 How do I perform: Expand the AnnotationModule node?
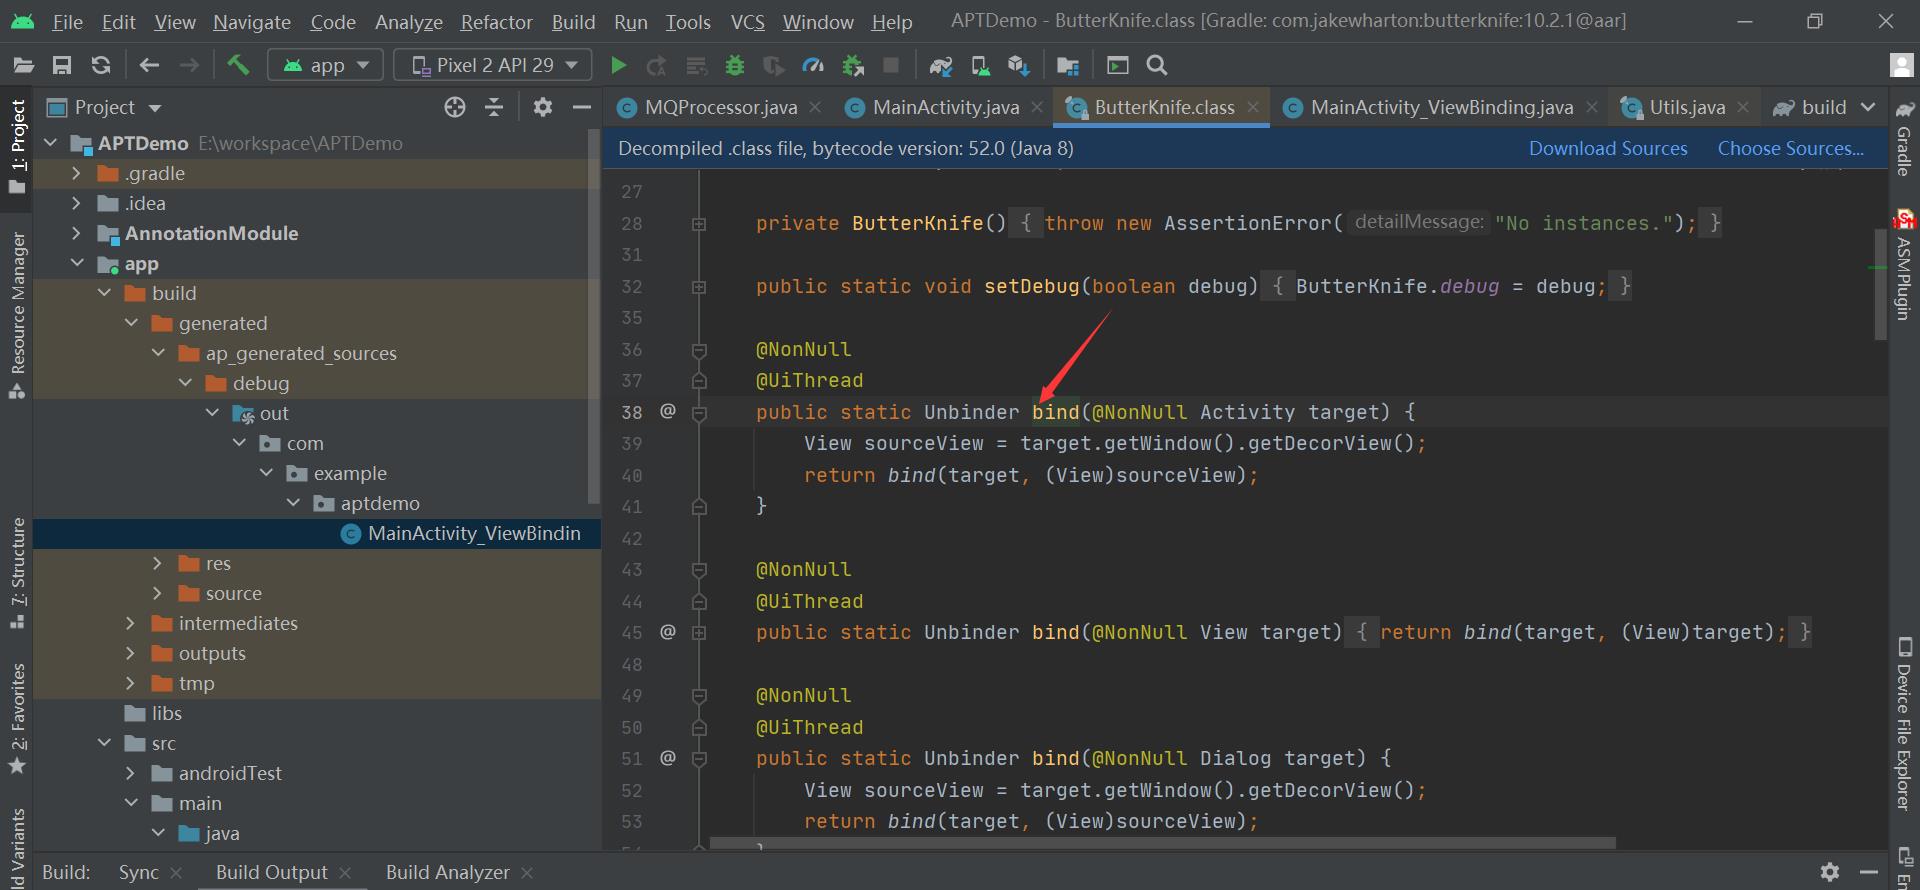point(76,233)
